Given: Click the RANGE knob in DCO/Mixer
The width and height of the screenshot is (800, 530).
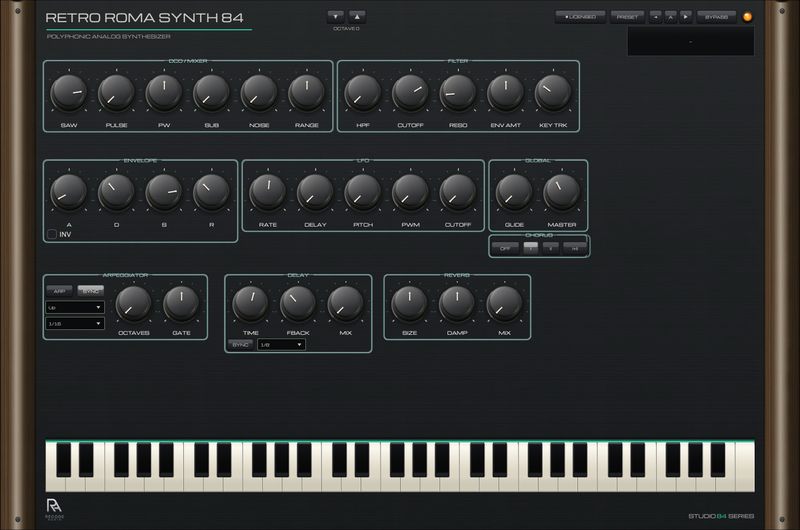Looking at the screenshot, I should (x=307, y=93).
